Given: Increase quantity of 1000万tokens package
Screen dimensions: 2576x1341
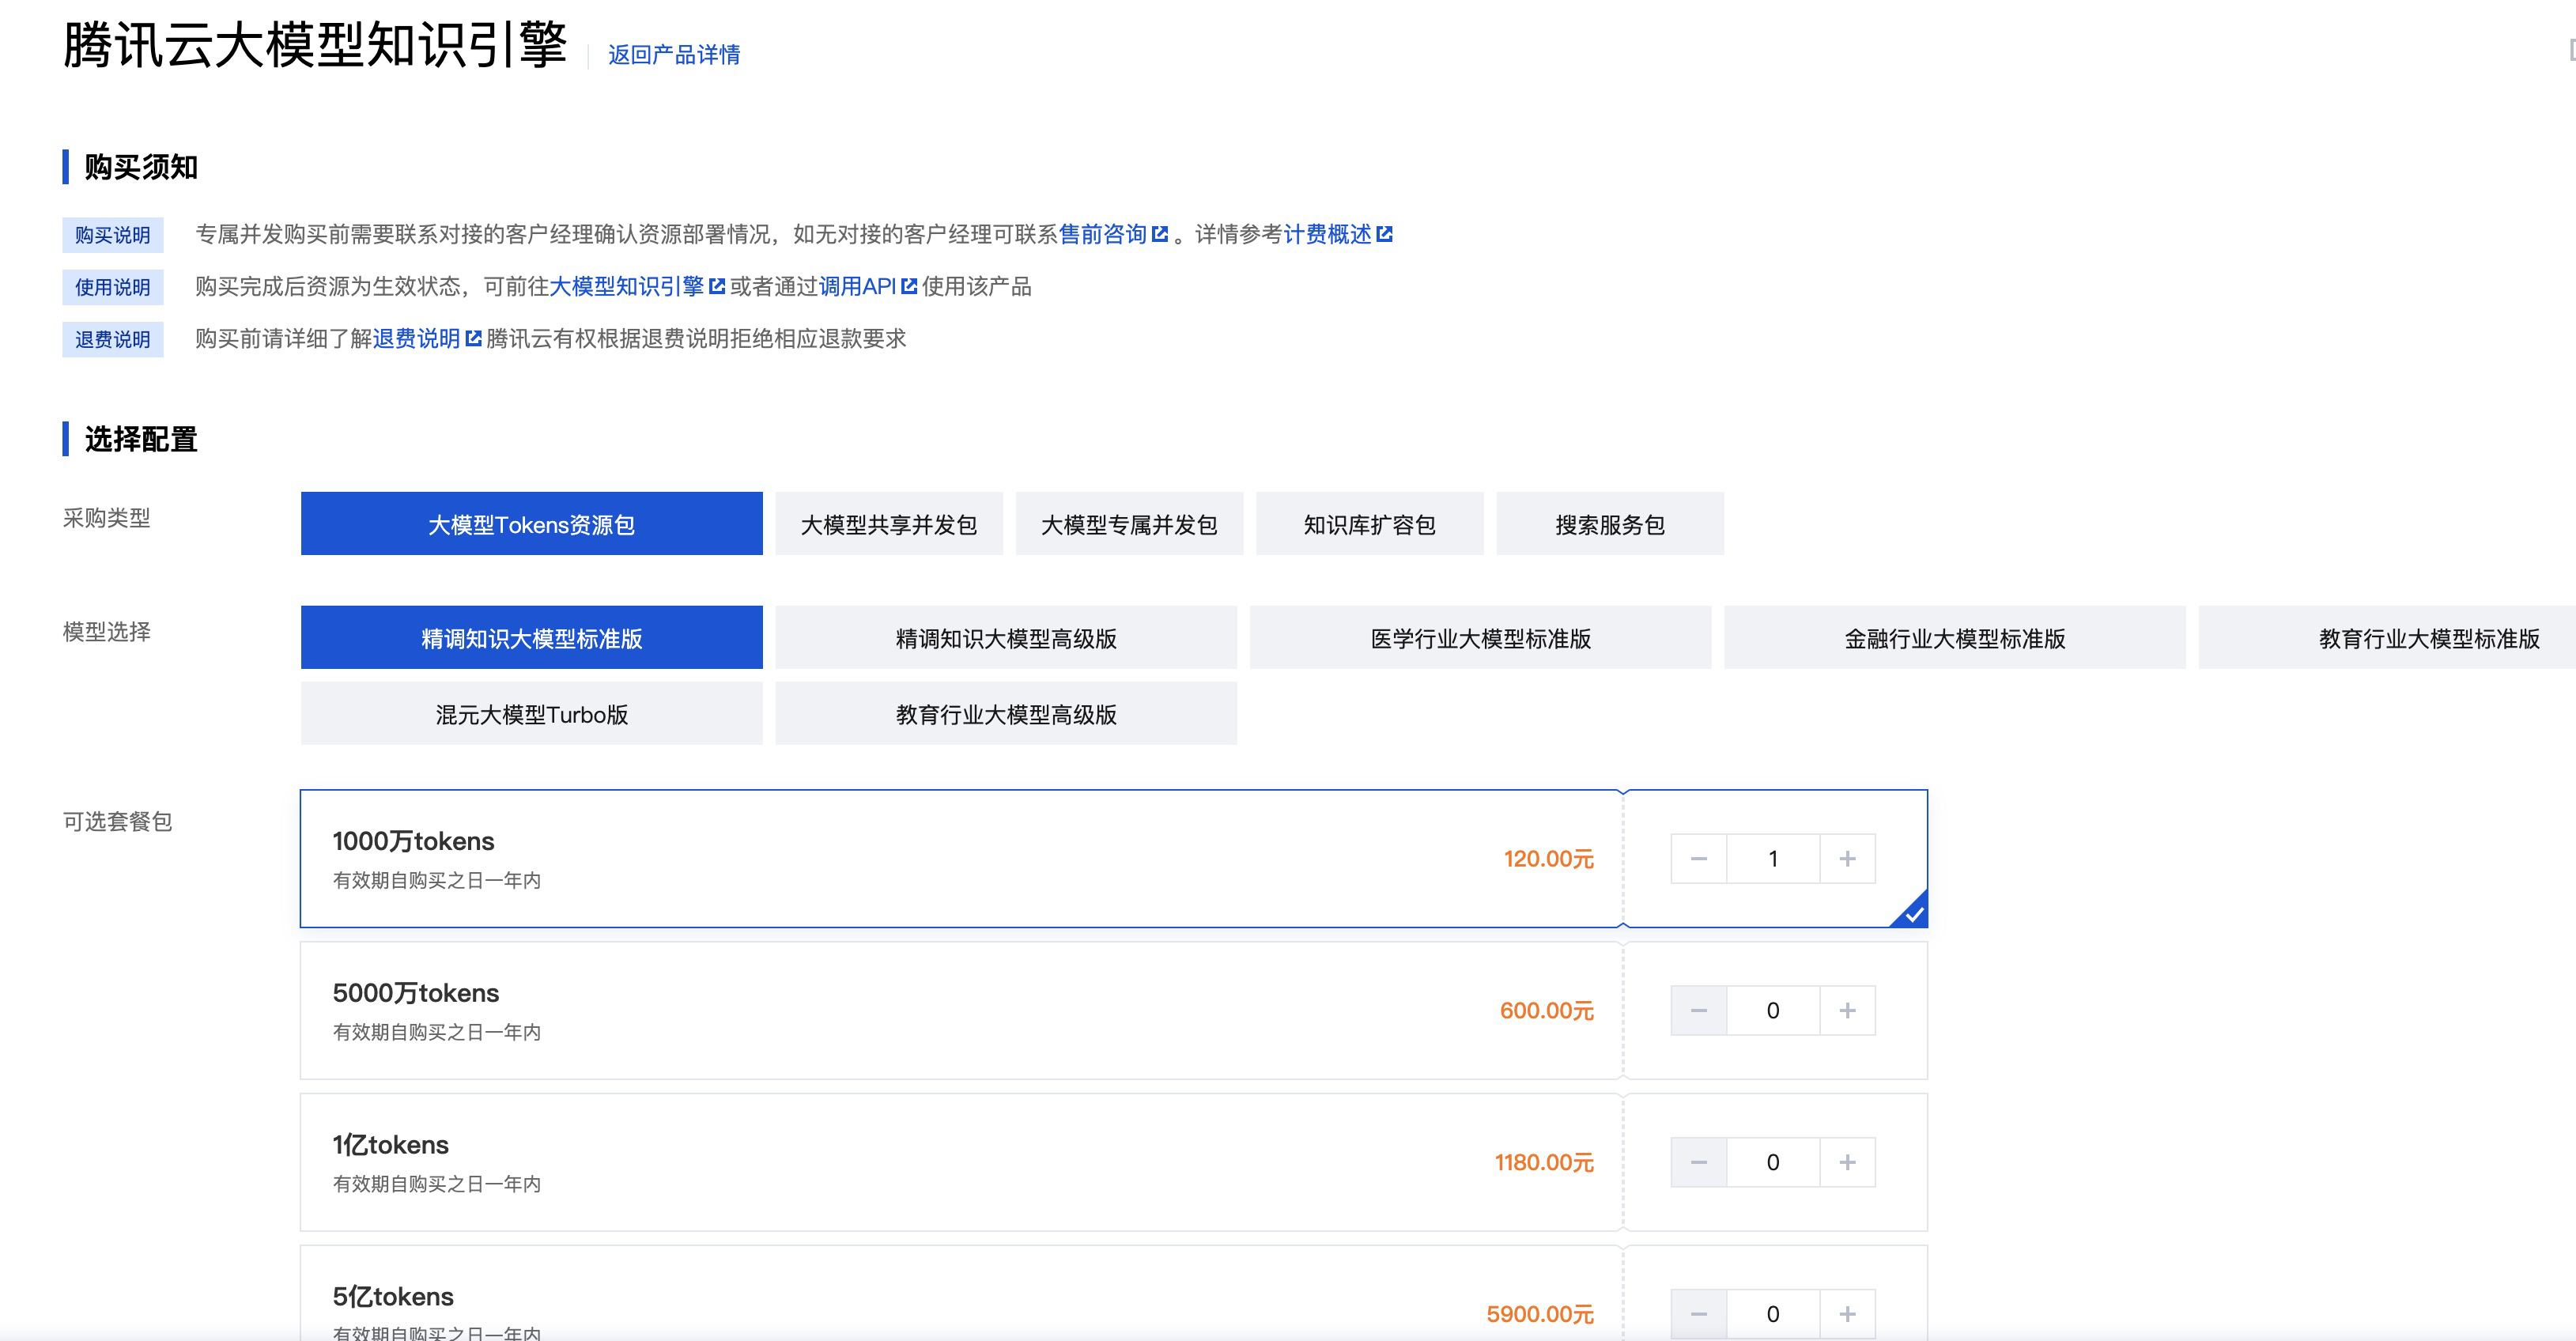Looking at the screenshot, I should coord(1847,859).
